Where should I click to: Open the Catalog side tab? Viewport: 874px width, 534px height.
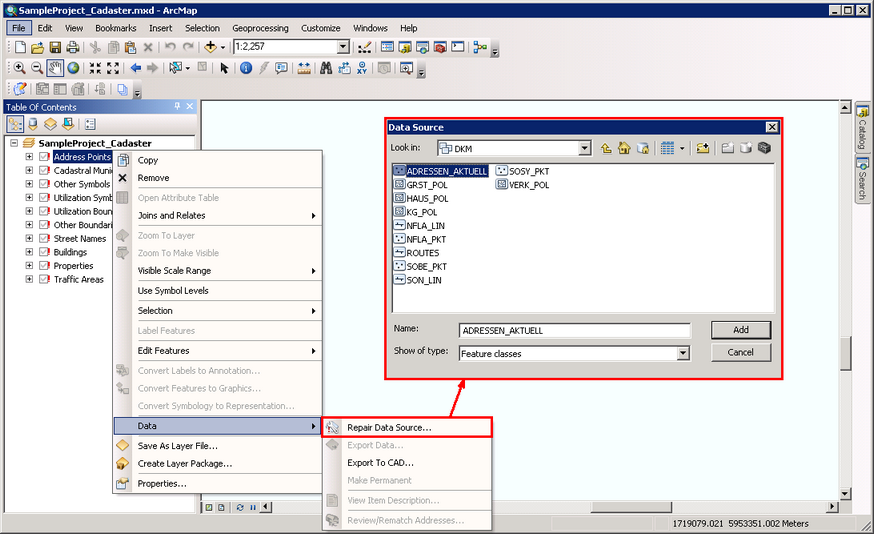[862, 128]
